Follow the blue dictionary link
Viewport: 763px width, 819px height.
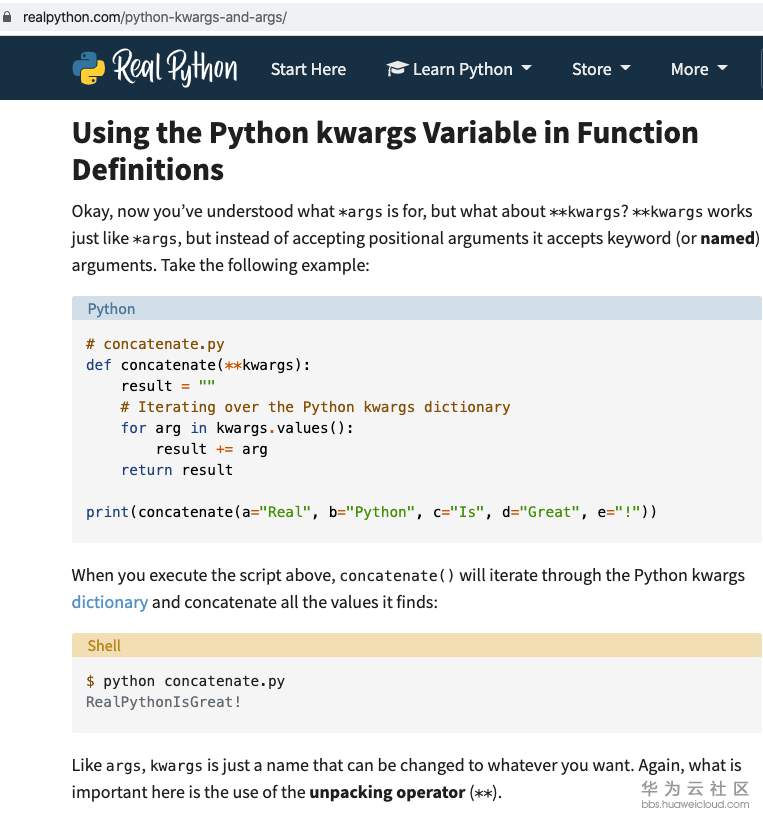110,602
